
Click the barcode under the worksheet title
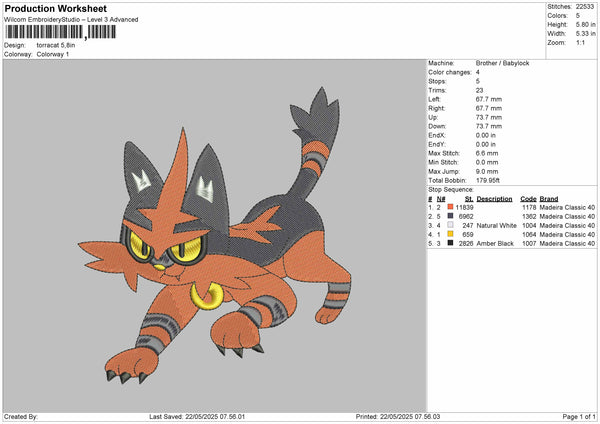pos(60,32)
